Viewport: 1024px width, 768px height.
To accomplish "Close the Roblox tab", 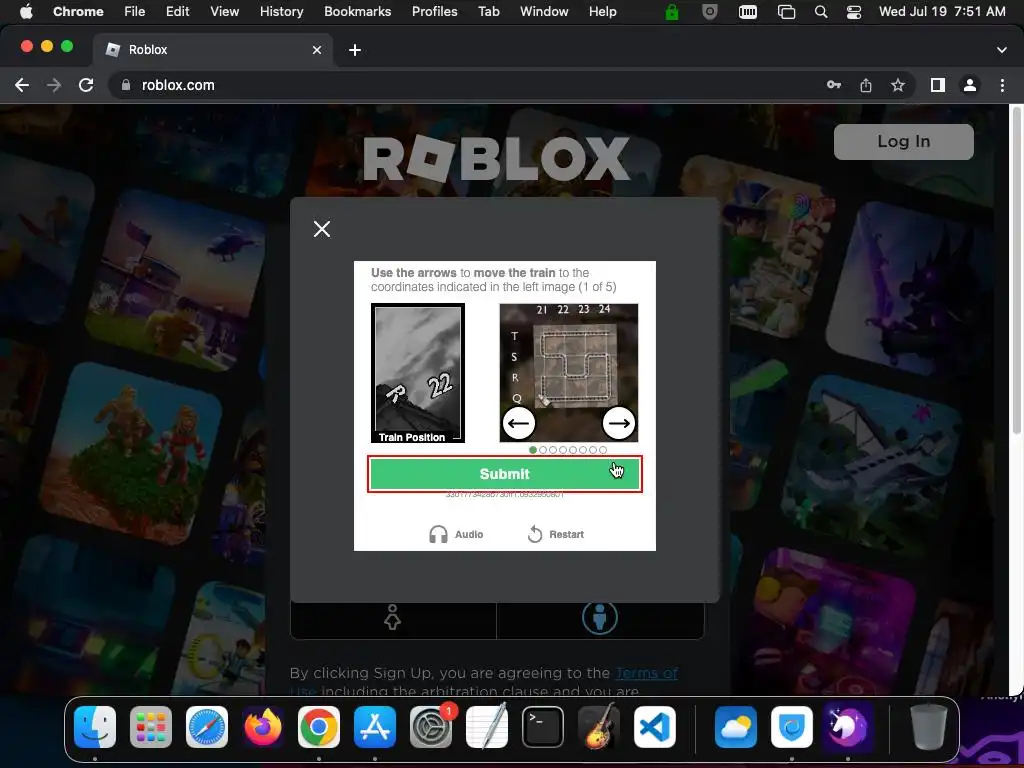I will tap(317, 50).
